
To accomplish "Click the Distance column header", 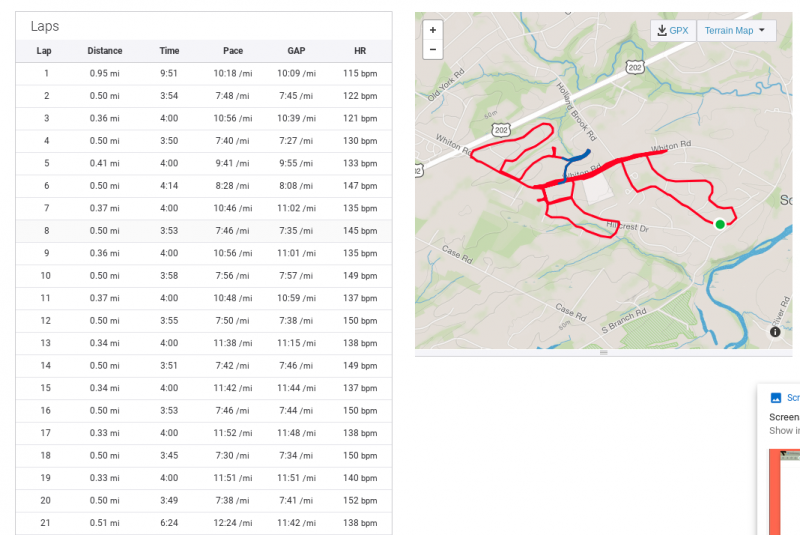I will (105, 51).
